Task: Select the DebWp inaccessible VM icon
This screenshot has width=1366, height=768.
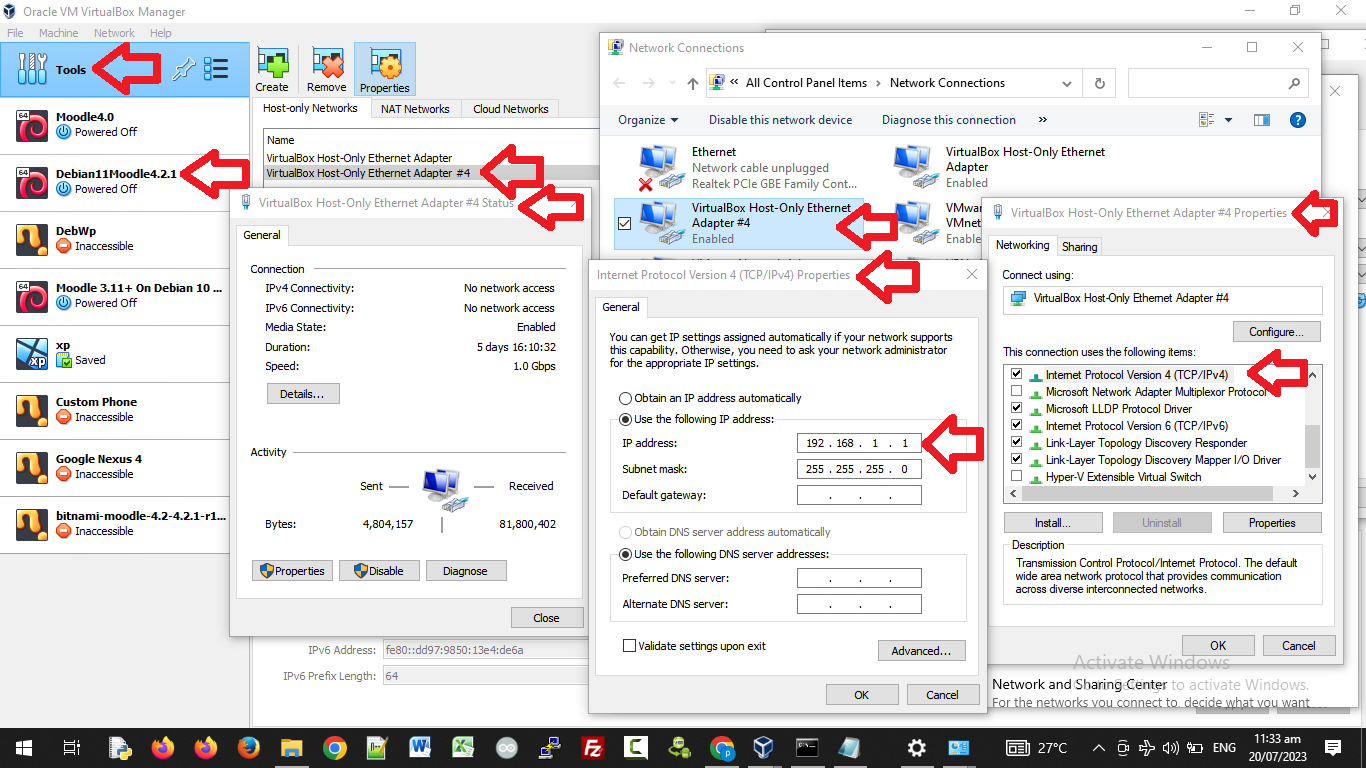Action: click(x=32, y=239)
